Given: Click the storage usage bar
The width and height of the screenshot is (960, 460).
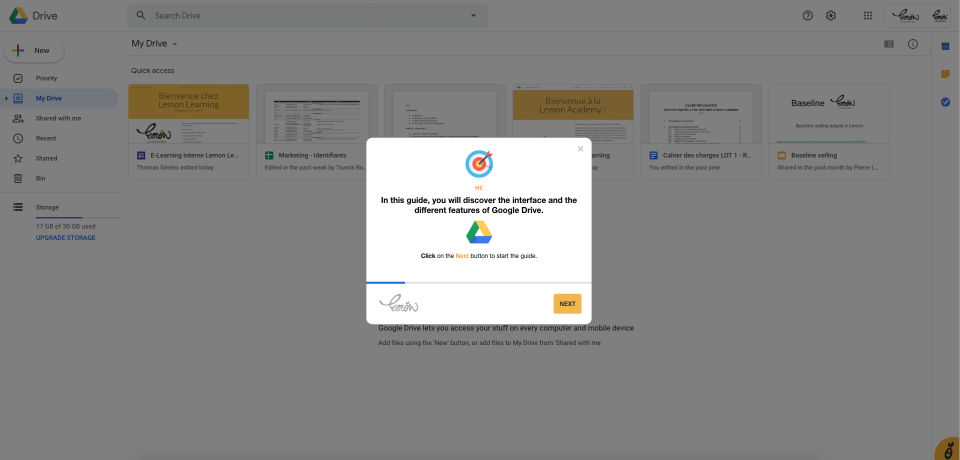Looking at the screenshot, I should click(77, 217).
